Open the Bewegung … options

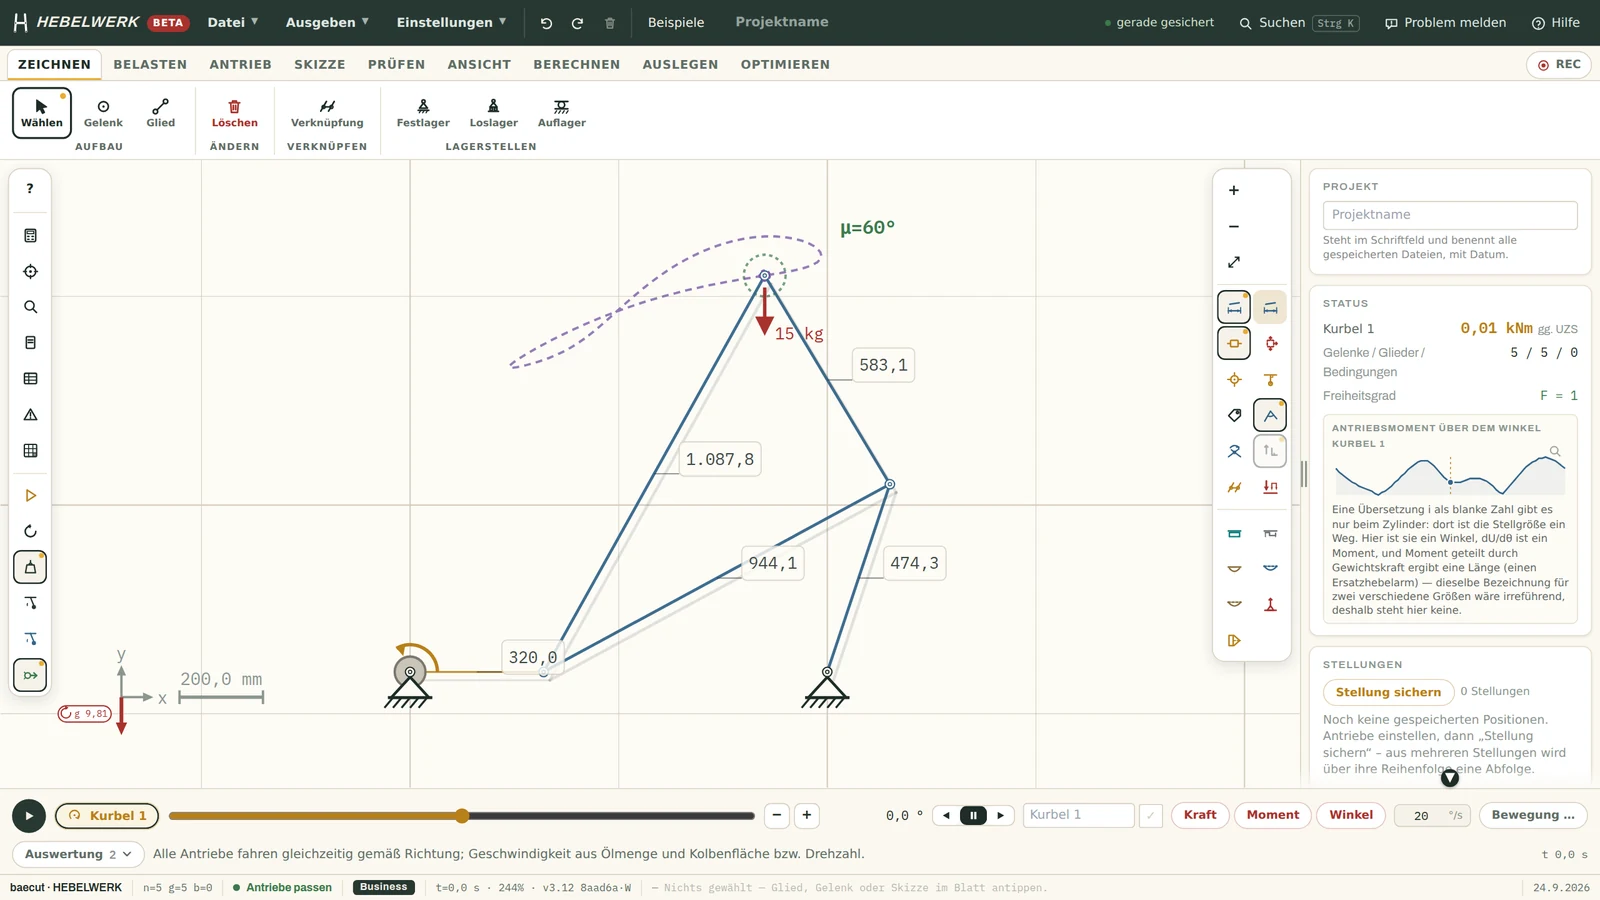tap(1533, 815)
